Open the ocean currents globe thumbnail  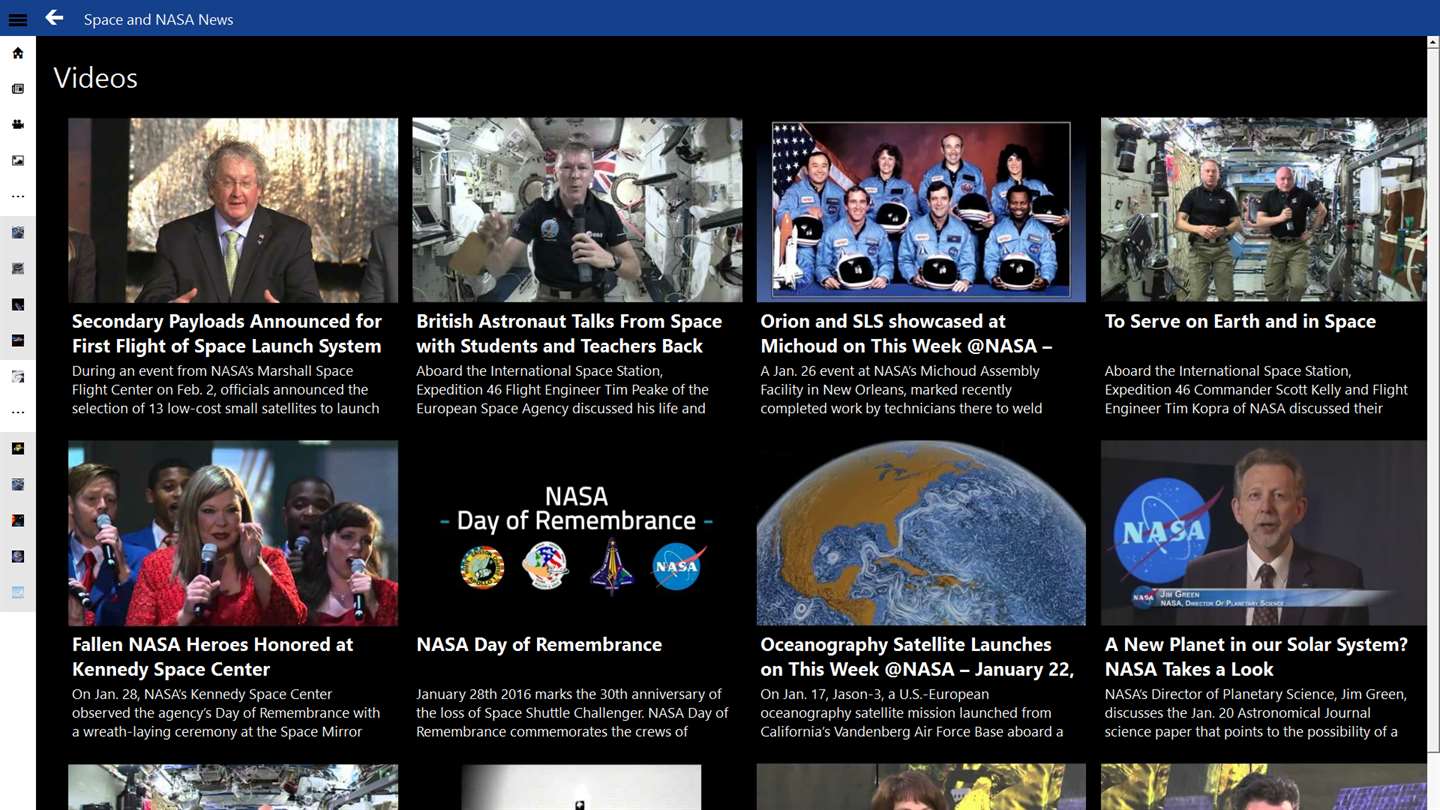tap(921, 533)
